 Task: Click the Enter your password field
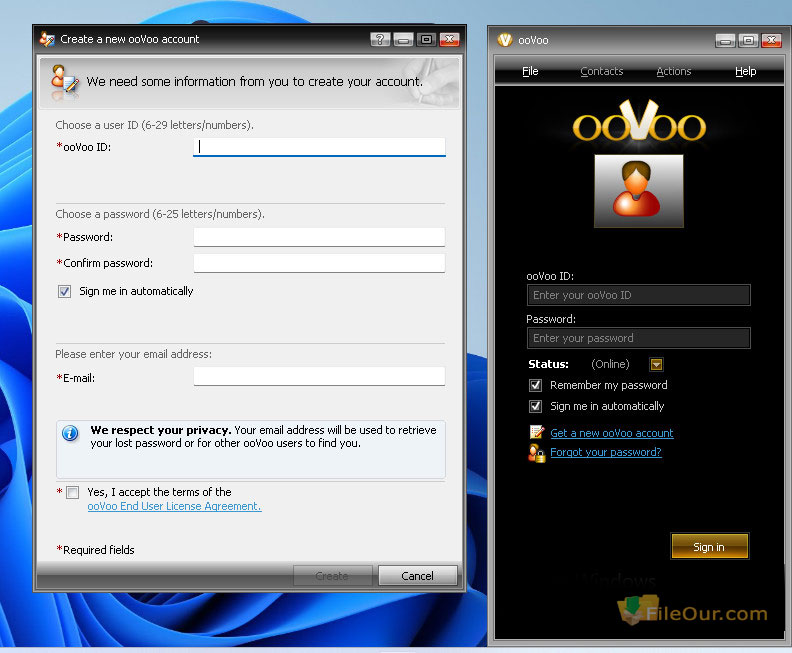pyautogui.click(x=638, y=338)
